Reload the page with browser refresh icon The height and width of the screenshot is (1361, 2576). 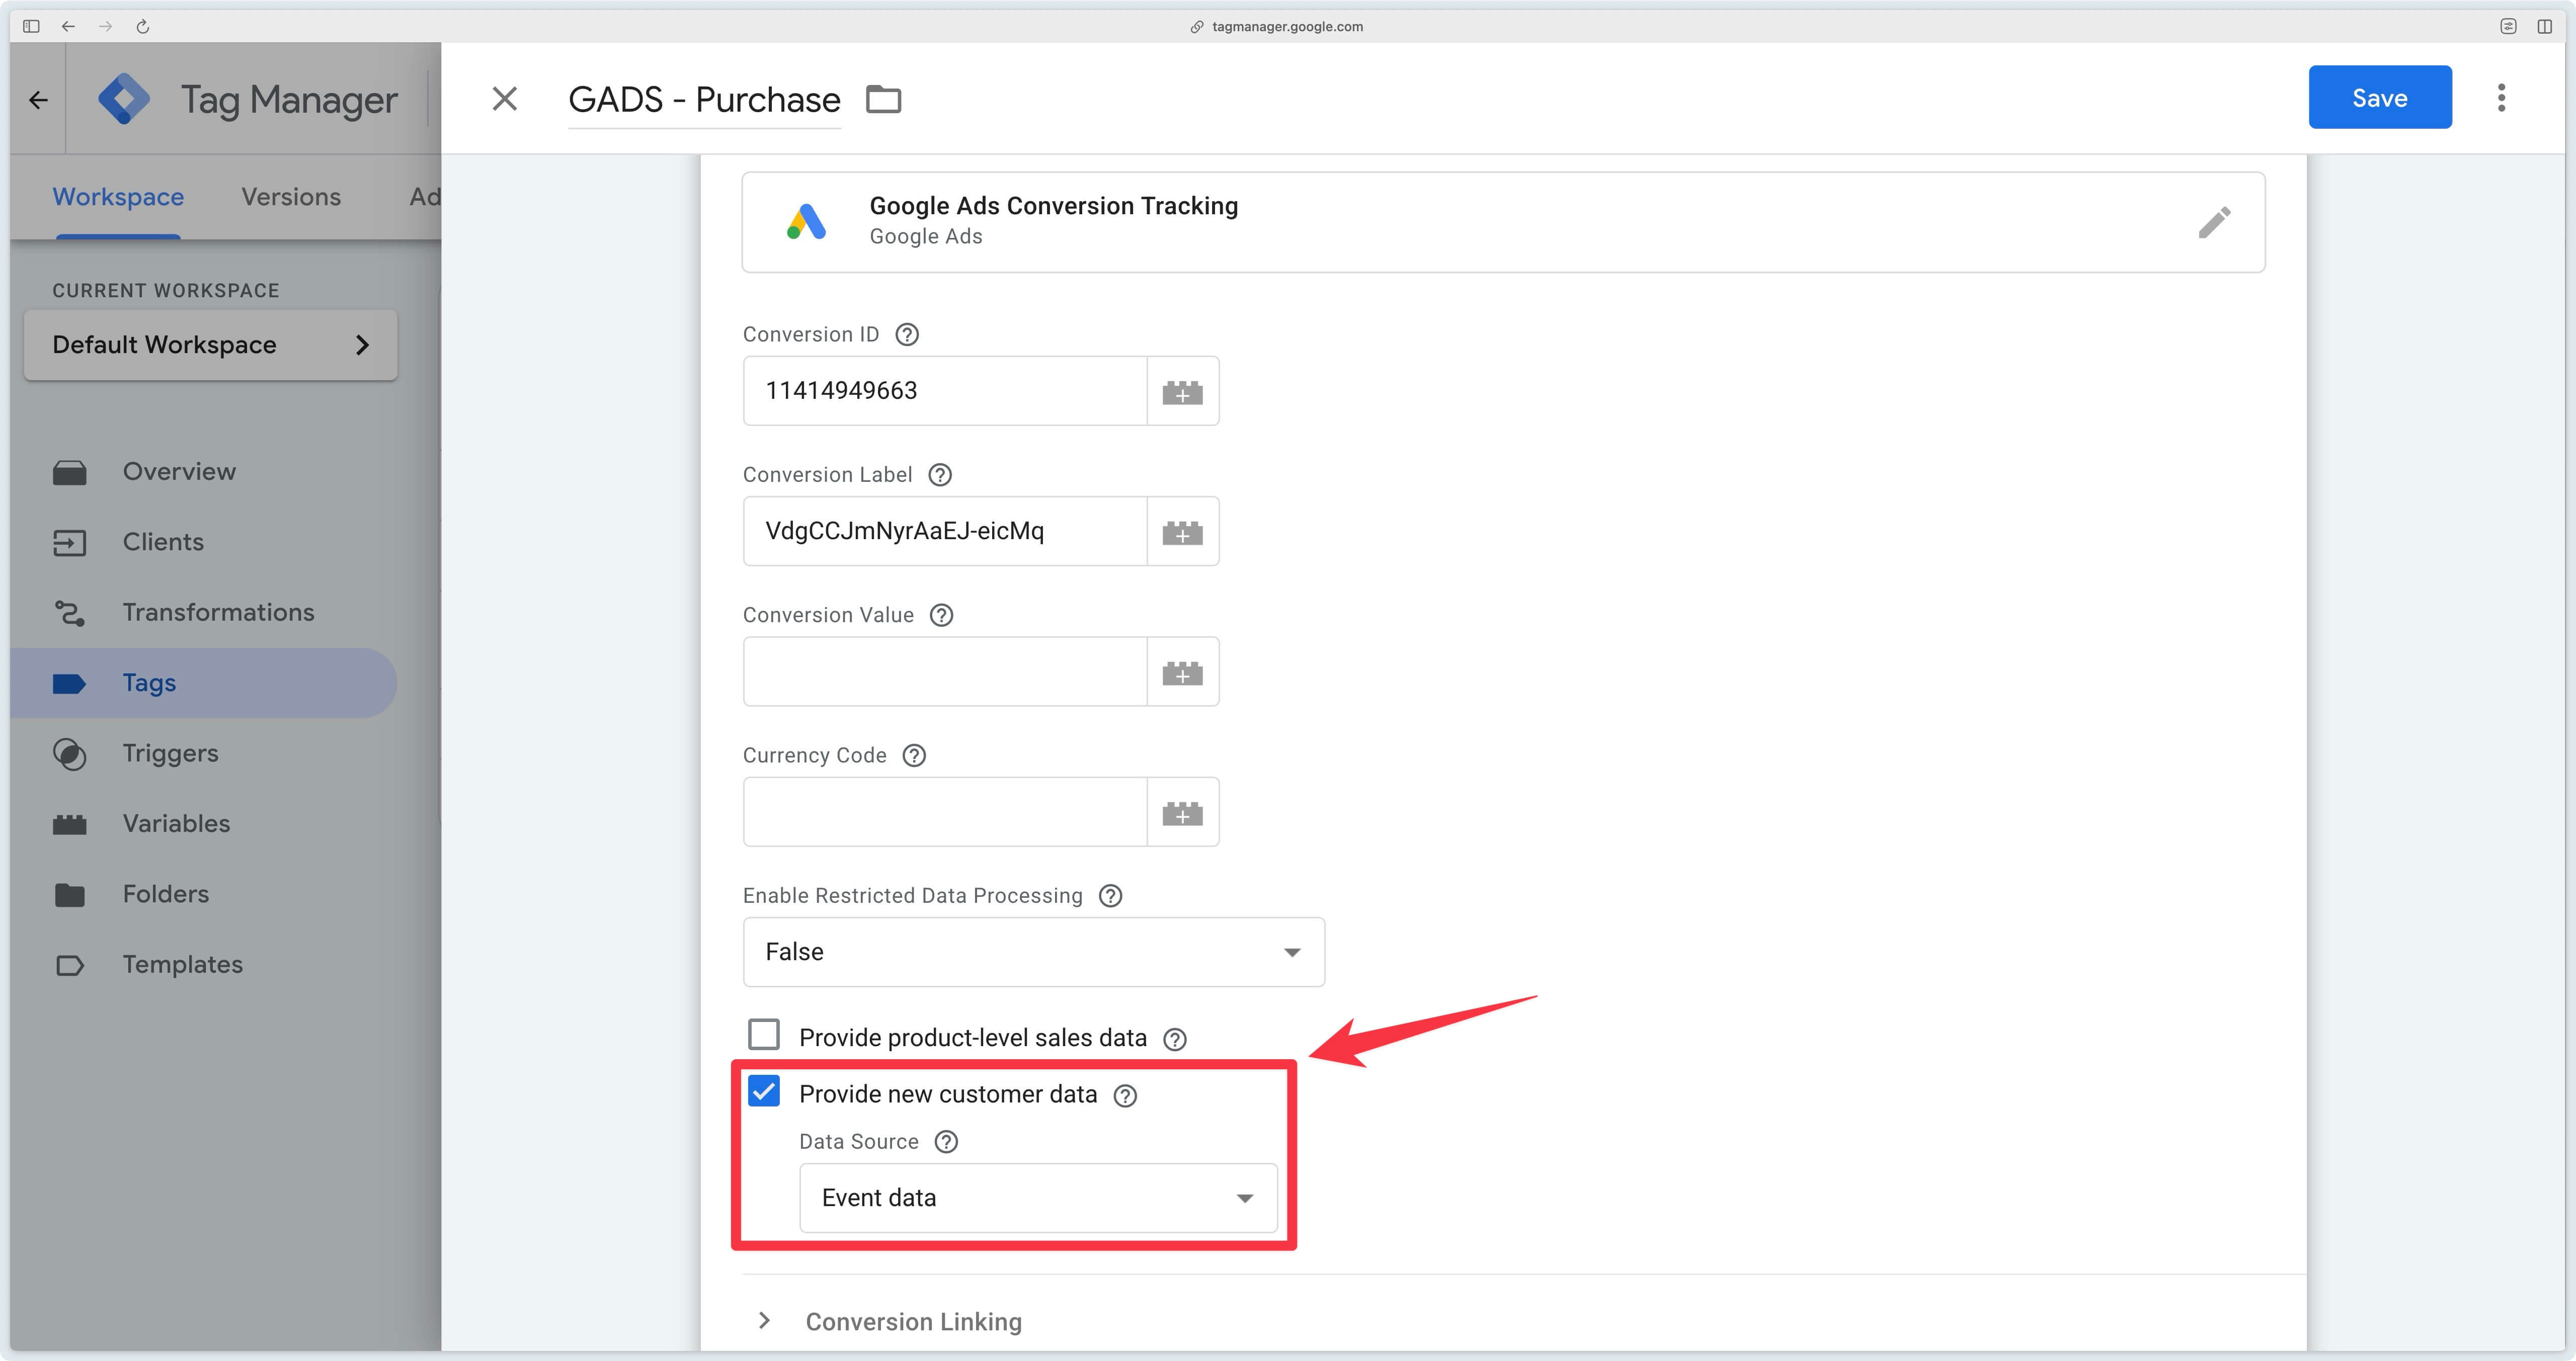pos(143,26)
